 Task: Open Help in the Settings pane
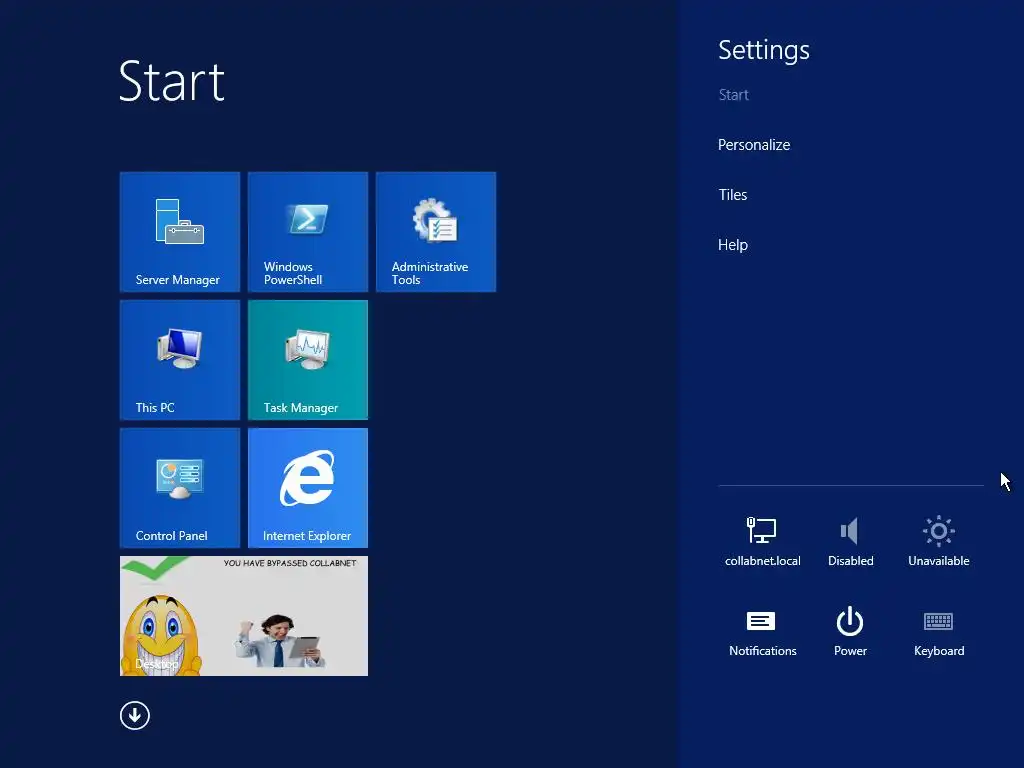pos(732,245)
